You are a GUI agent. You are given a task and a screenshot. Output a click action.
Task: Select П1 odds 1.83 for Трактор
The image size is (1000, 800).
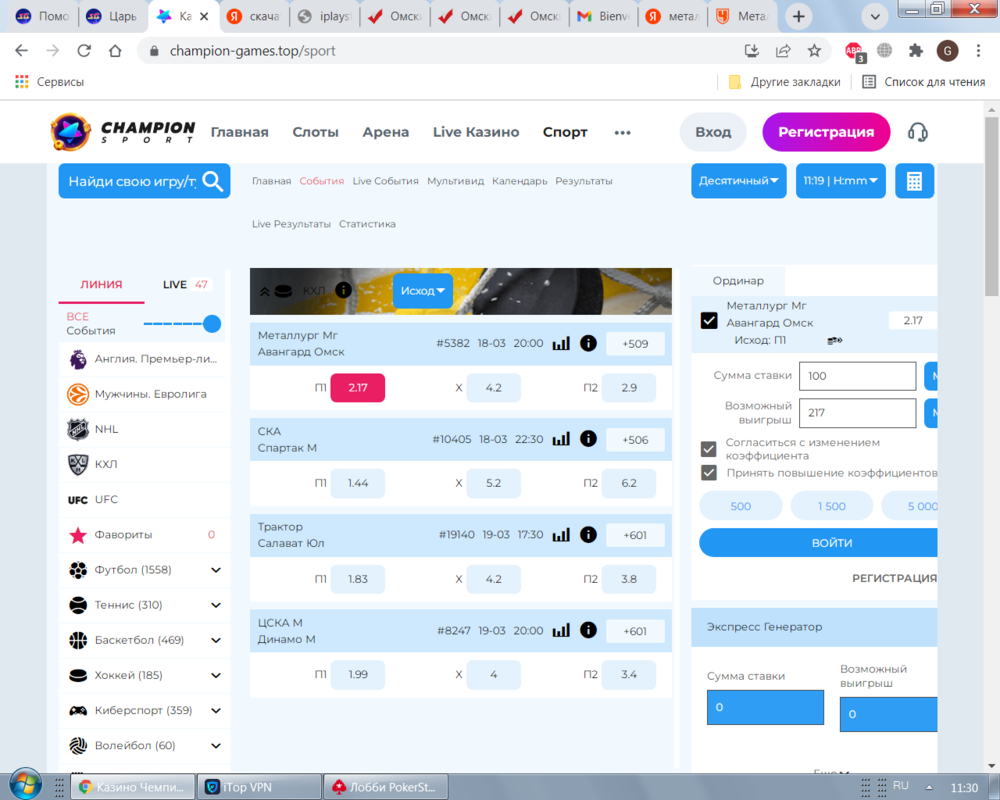(358, 579)
